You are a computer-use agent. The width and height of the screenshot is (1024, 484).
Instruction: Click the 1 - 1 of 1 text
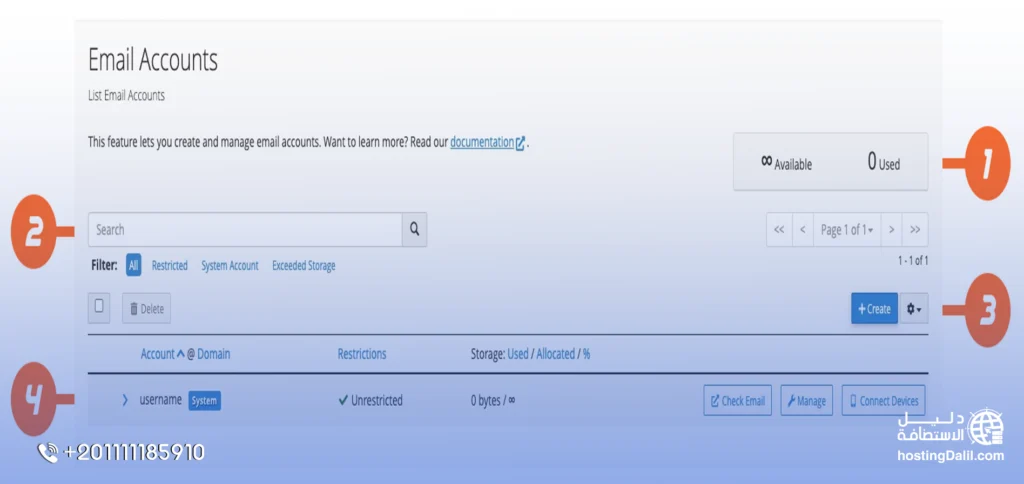(x=913, y=261)
